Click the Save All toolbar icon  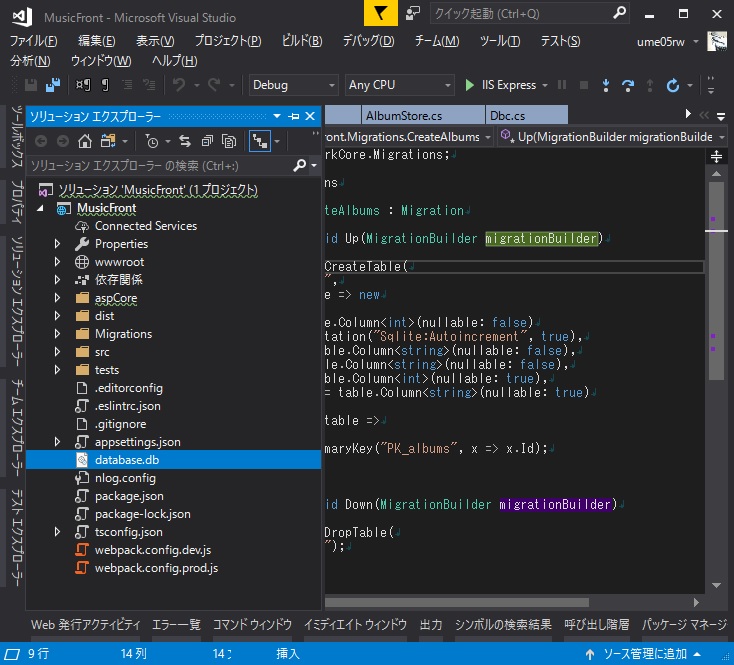click(x=53, y=85)
